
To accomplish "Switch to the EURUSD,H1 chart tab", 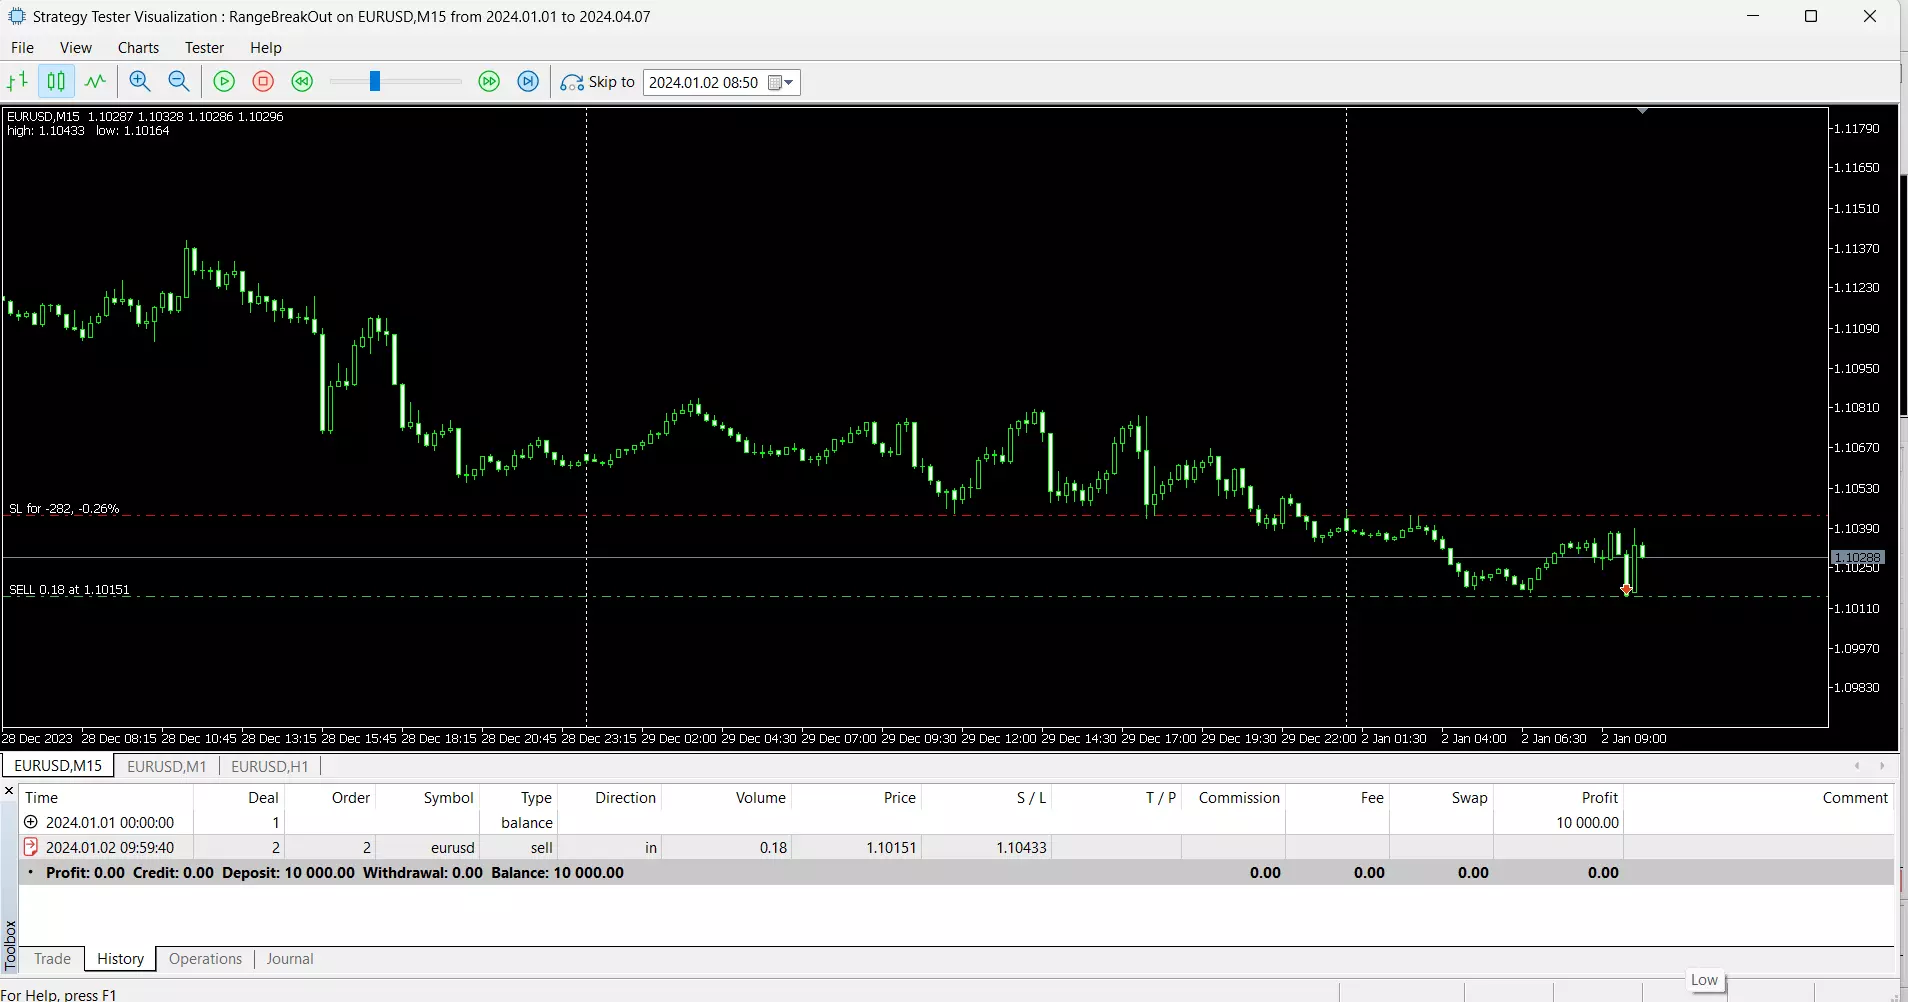I will tap(269, 766).
